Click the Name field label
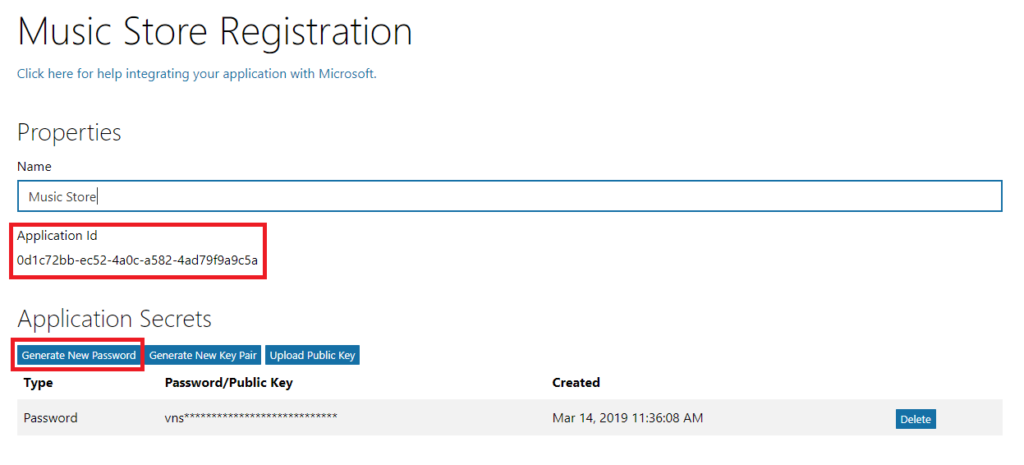The width and height of the screenshot is (1024, 465). point(34,167)
